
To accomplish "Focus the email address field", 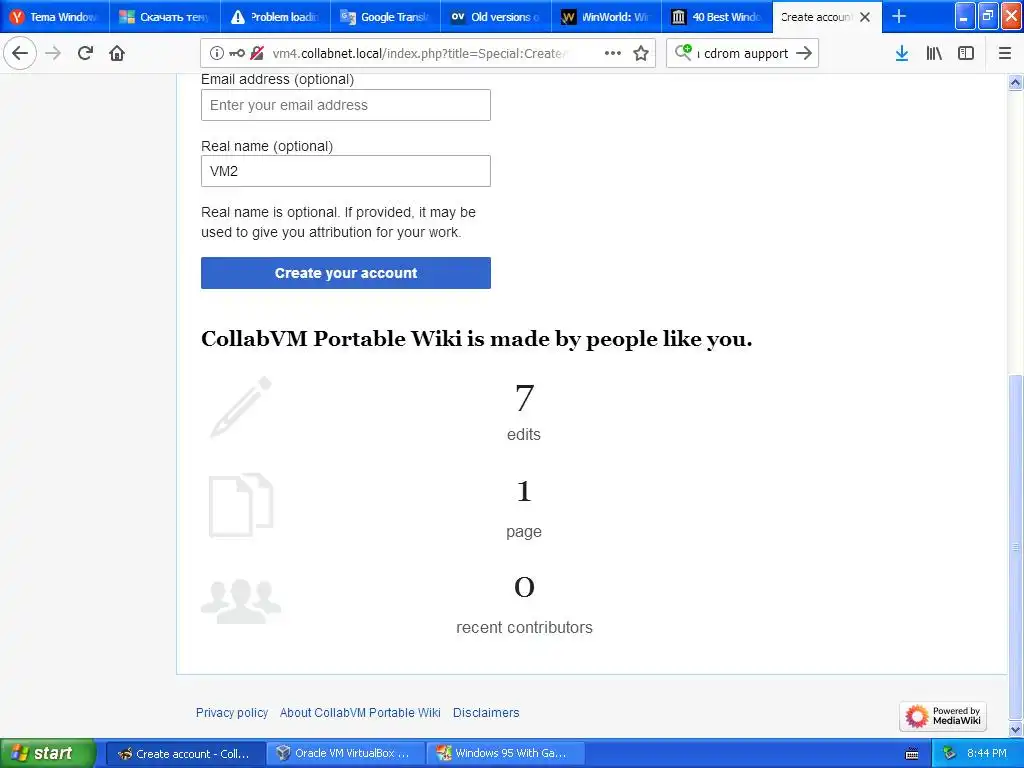I will (x=345, y=105).
